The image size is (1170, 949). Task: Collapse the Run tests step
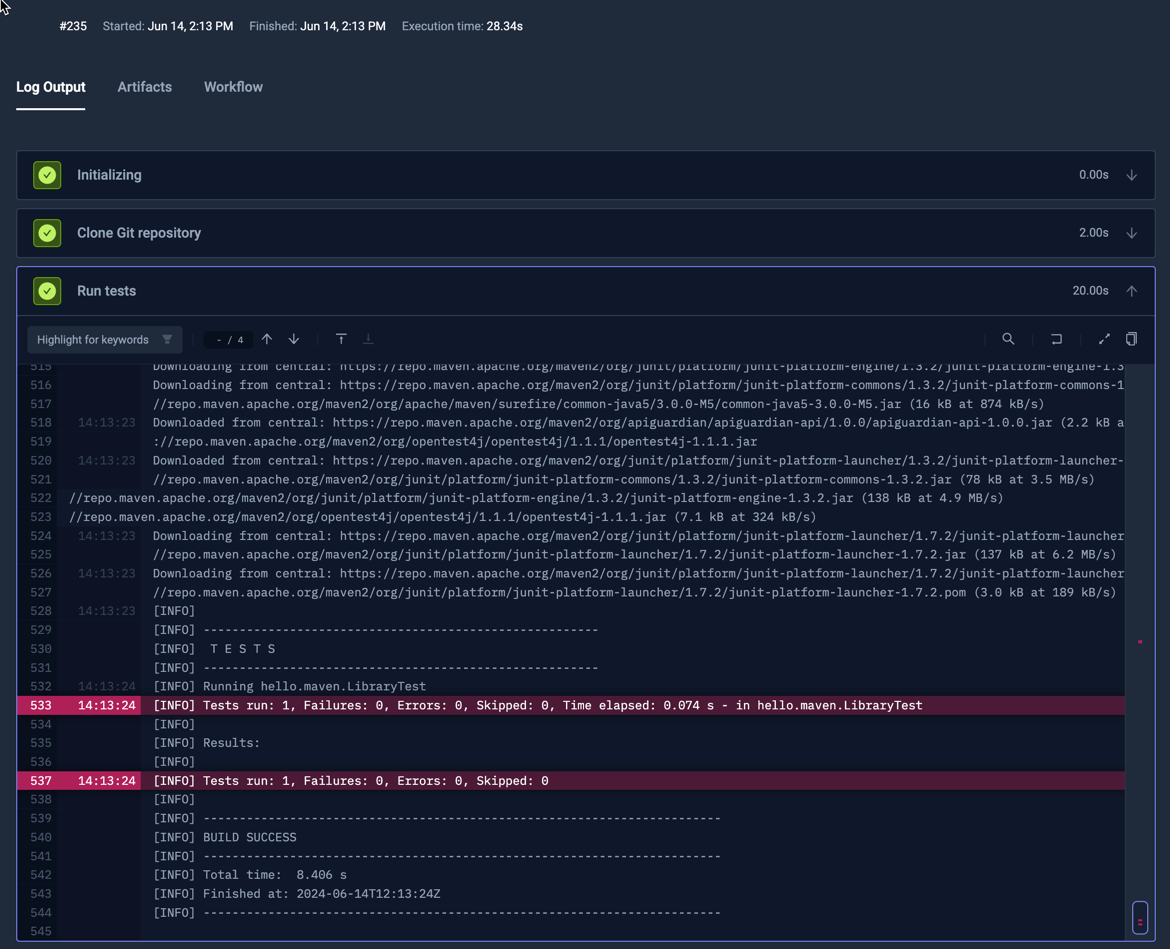(1131, 290)
